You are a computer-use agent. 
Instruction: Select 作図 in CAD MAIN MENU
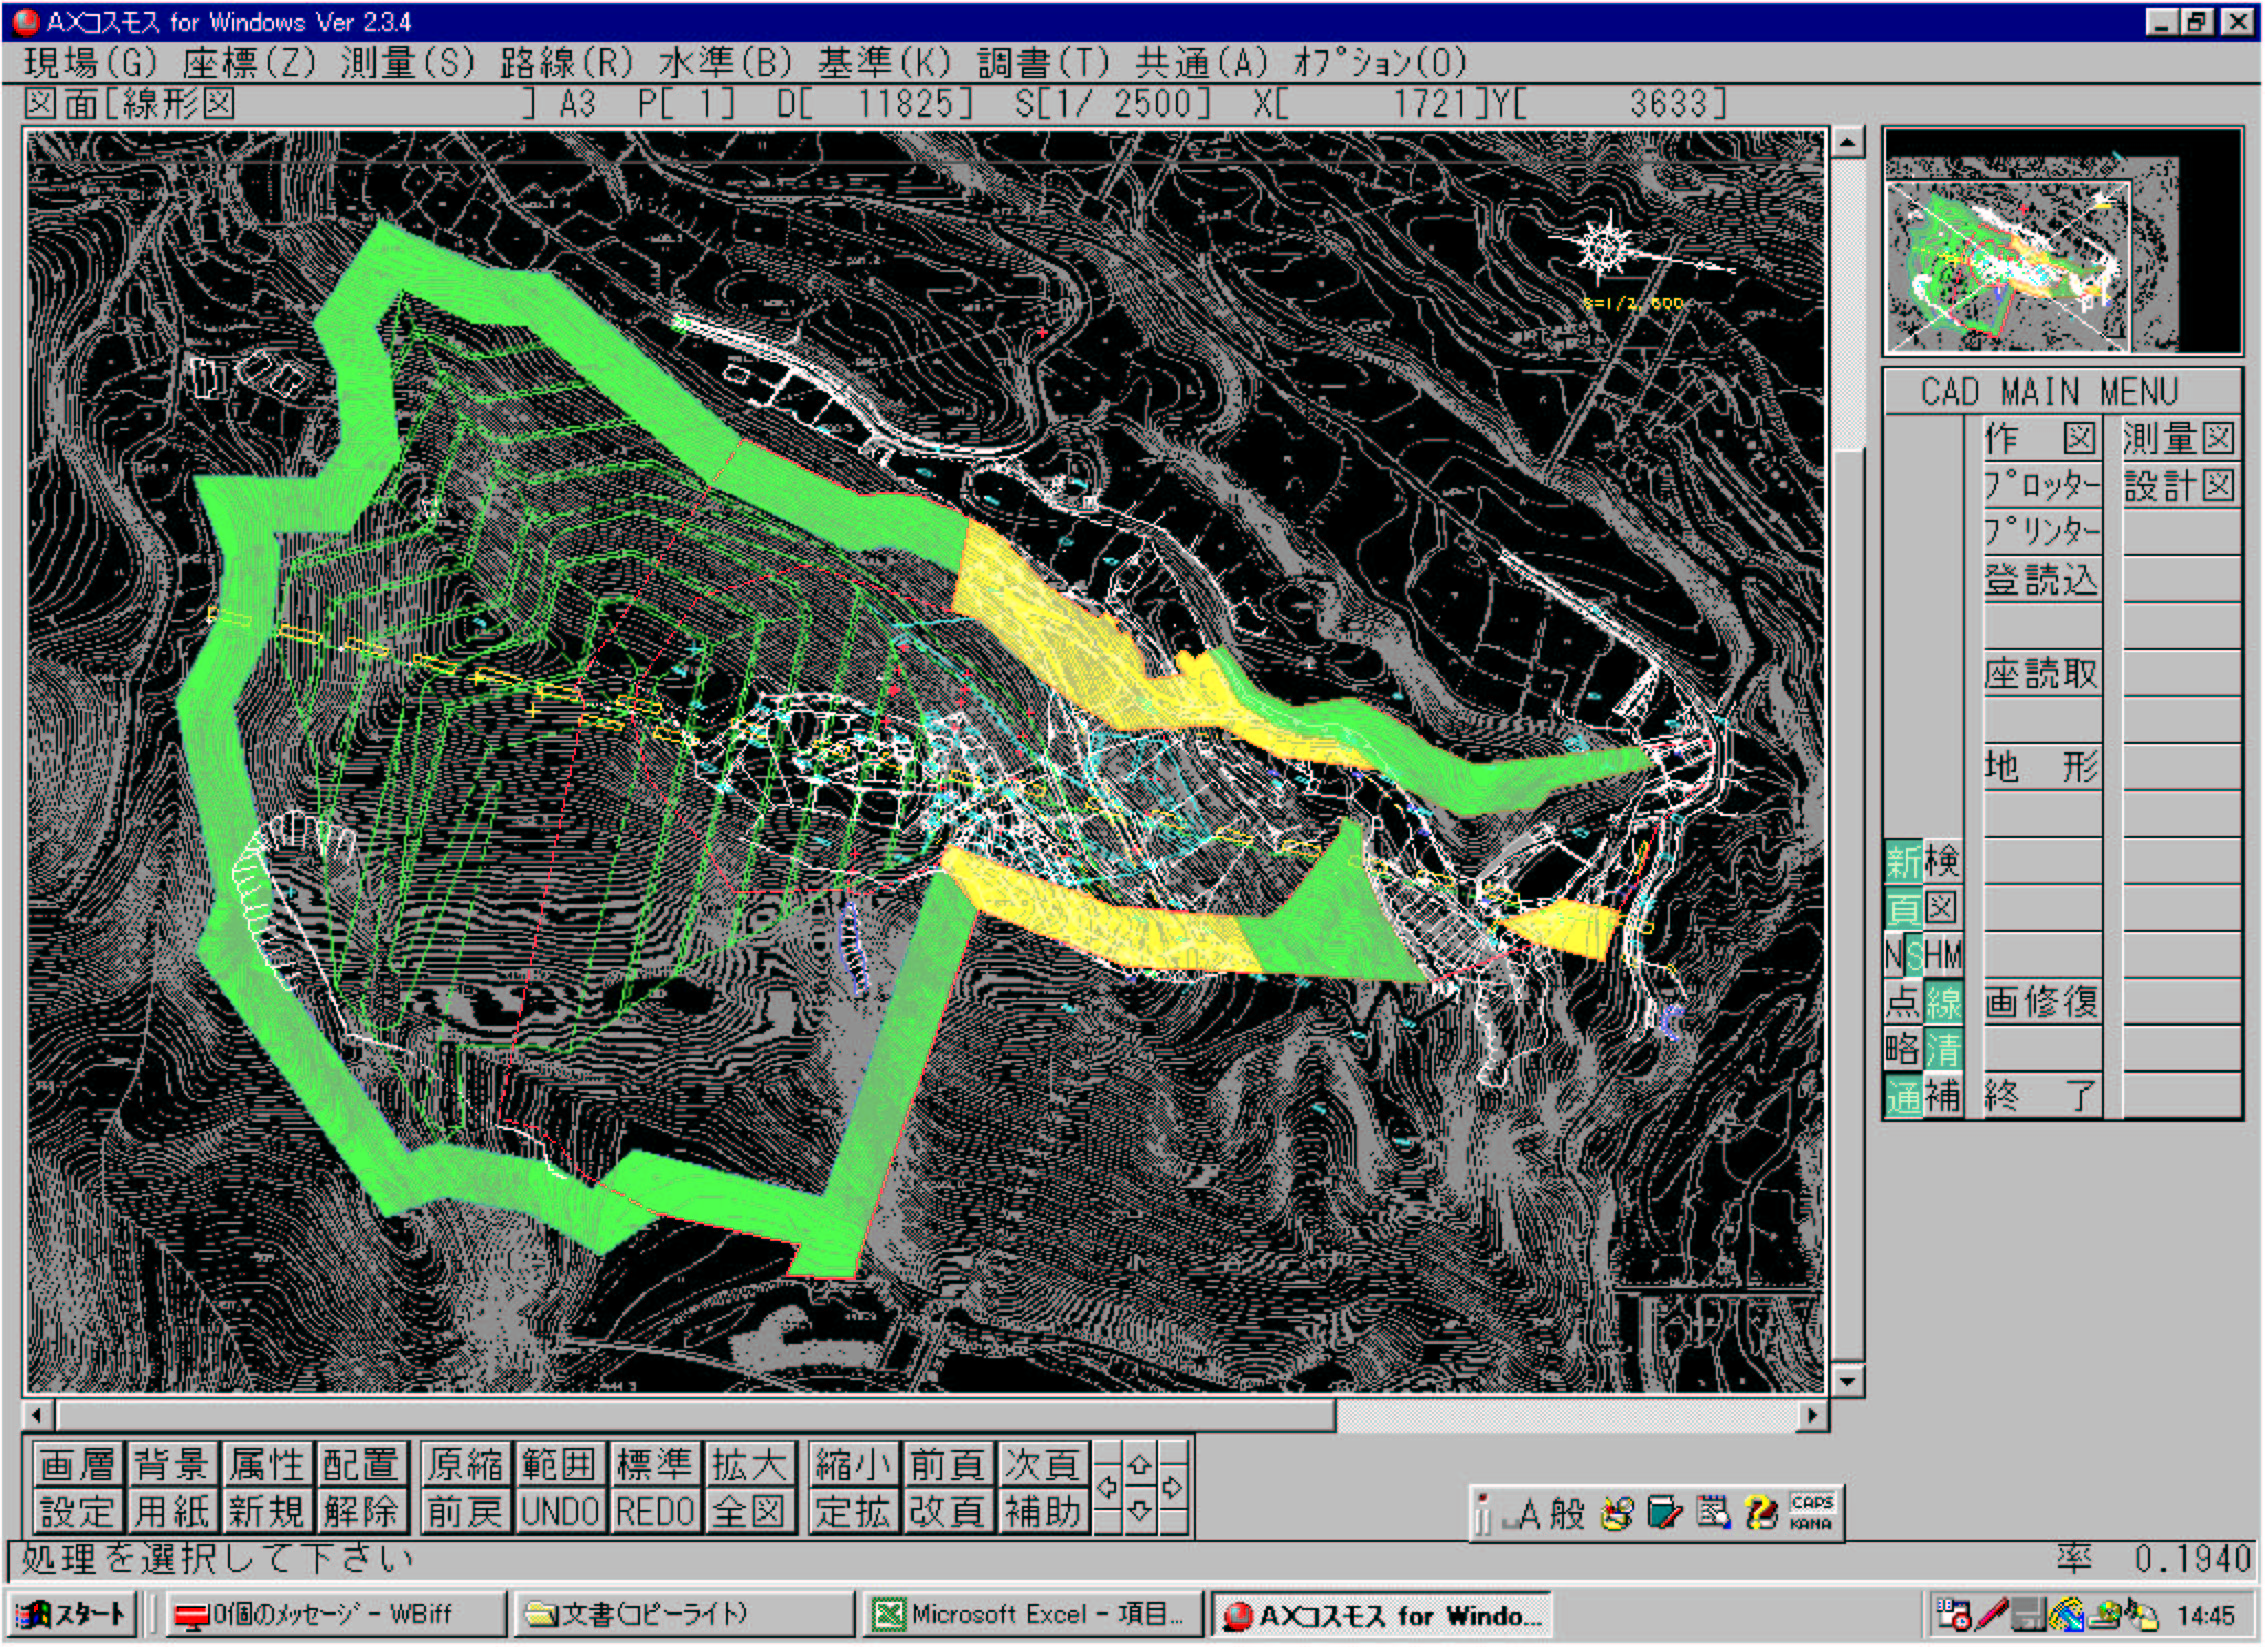[x=2041, y=438]
